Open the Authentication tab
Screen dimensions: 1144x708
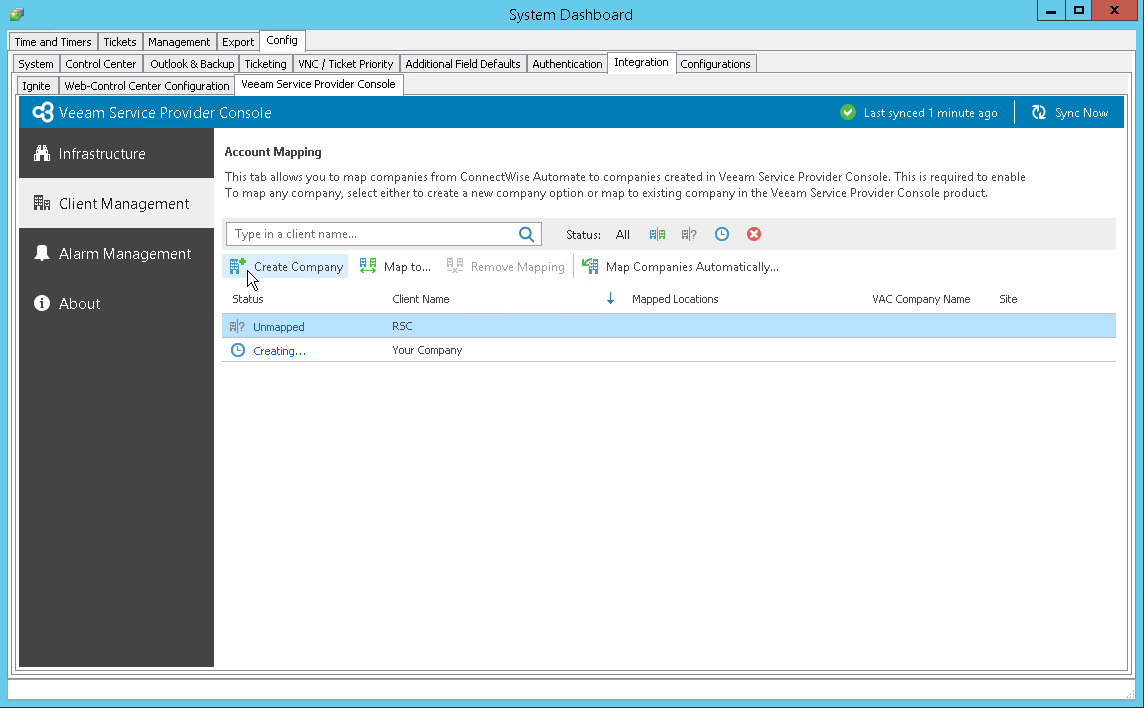click(567, 64)
